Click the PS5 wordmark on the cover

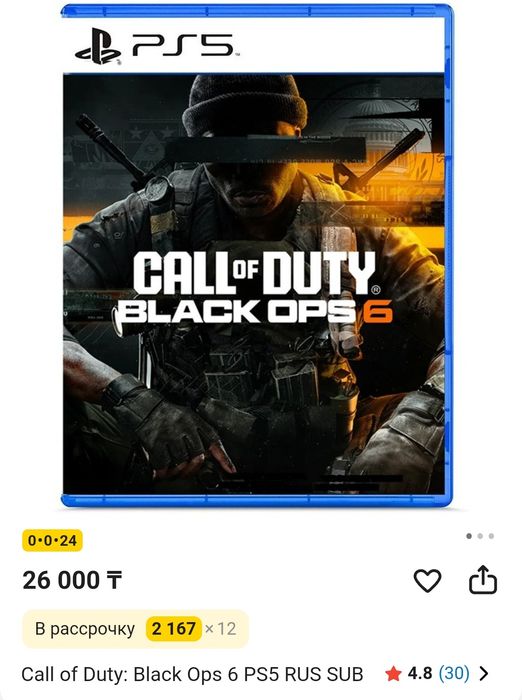click(x=183, y=45)
